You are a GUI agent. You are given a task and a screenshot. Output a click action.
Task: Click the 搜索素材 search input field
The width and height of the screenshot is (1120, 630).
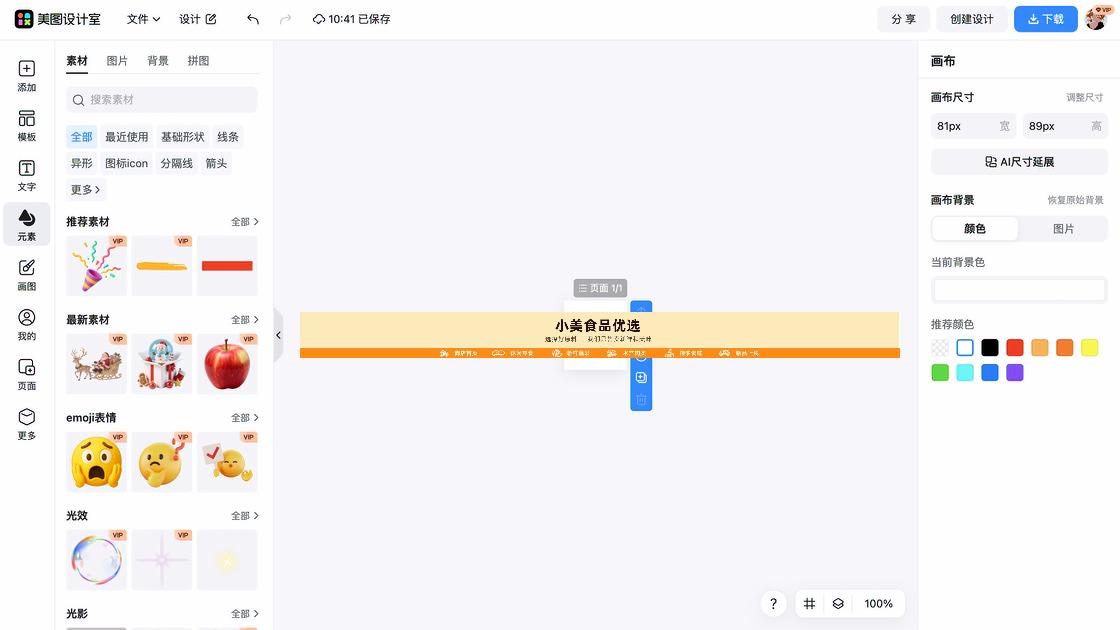pos(160,100)
